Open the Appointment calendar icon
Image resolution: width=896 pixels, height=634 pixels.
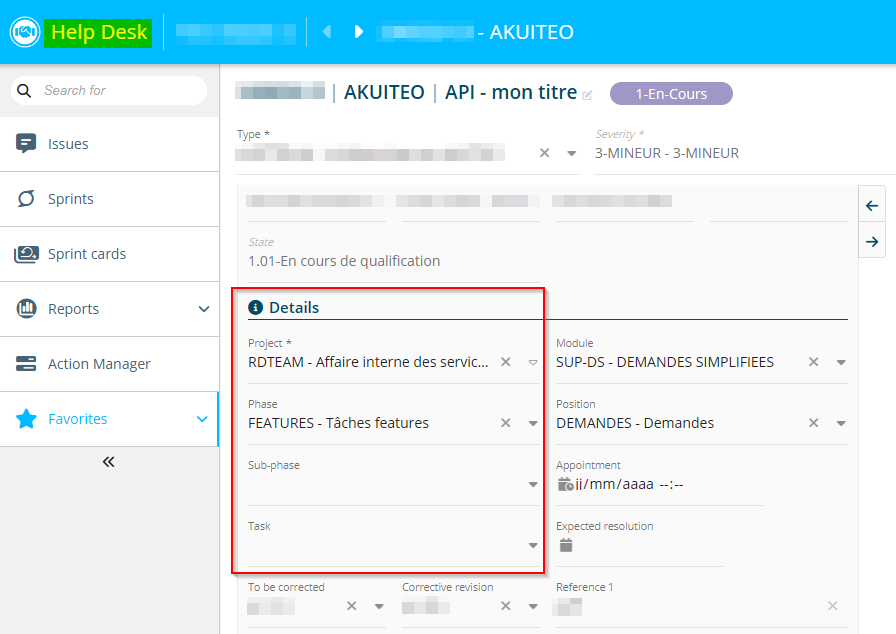coord(565,484)
